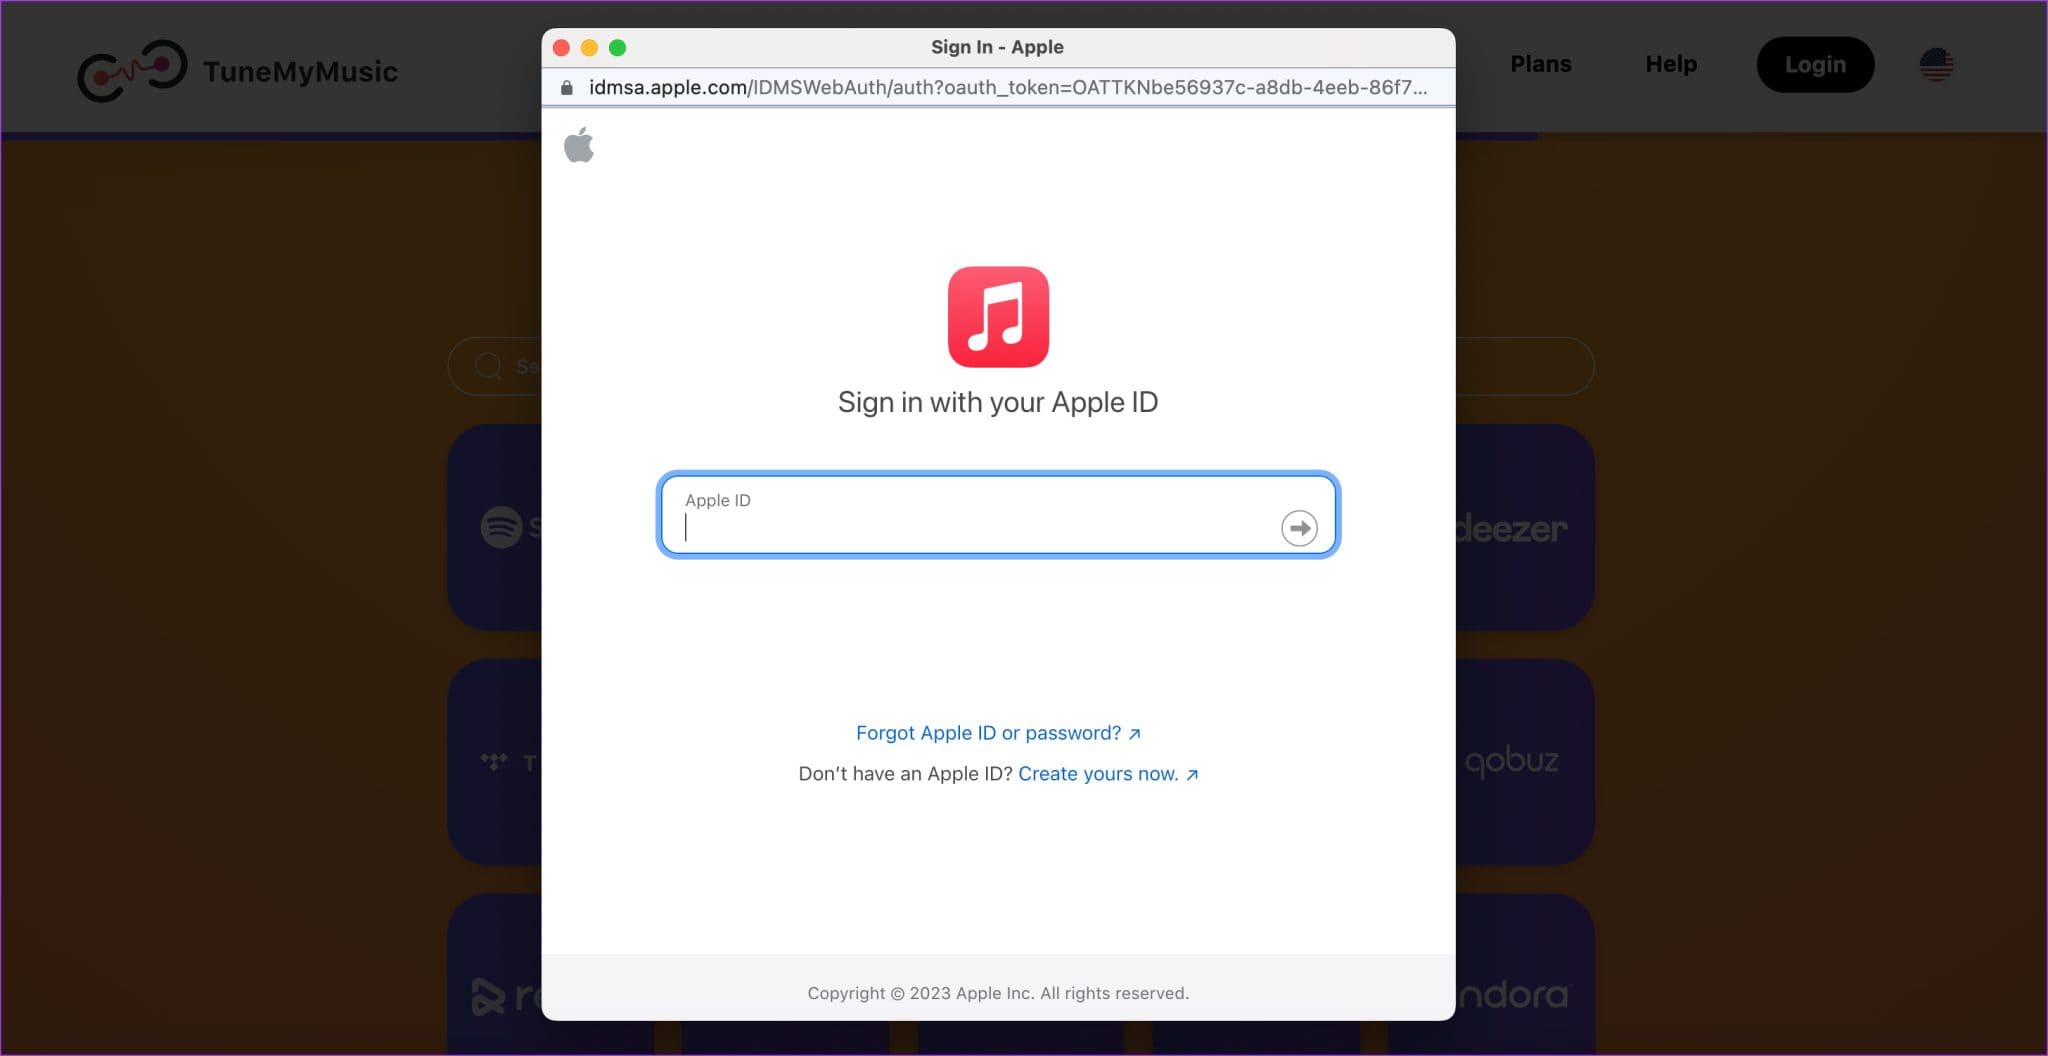Maximize the Sign In - Apple window
This screenshot has width=2048, height=1056.
coord(618,48)
